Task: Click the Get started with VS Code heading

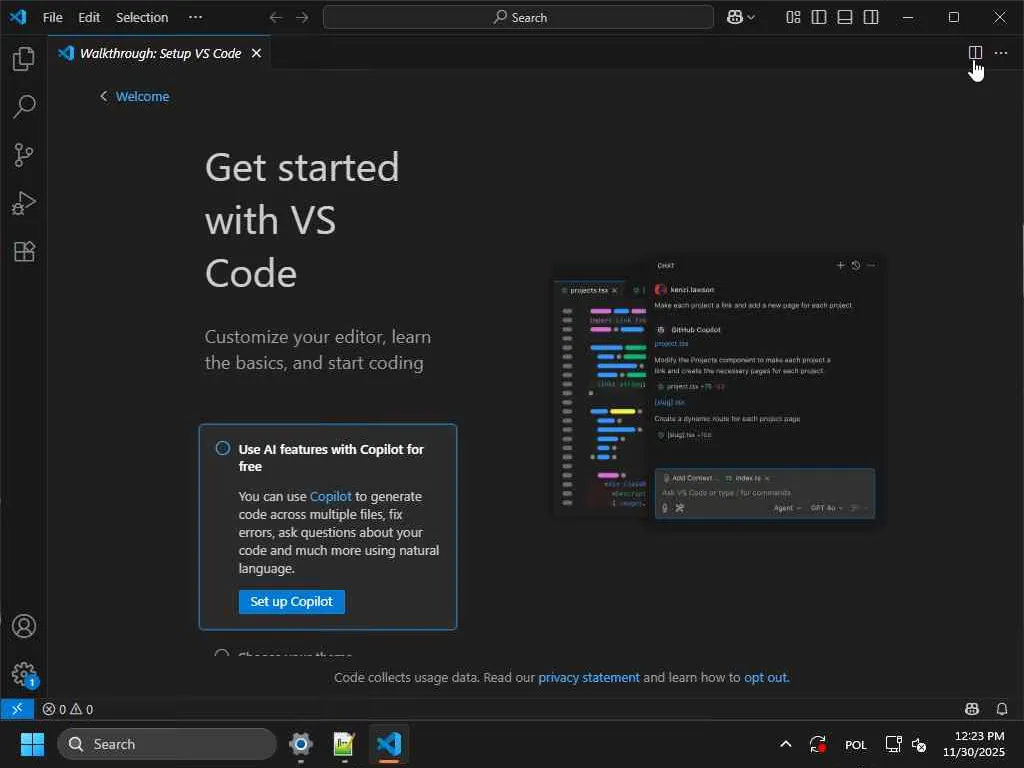Action: click(x=302, y=220)
